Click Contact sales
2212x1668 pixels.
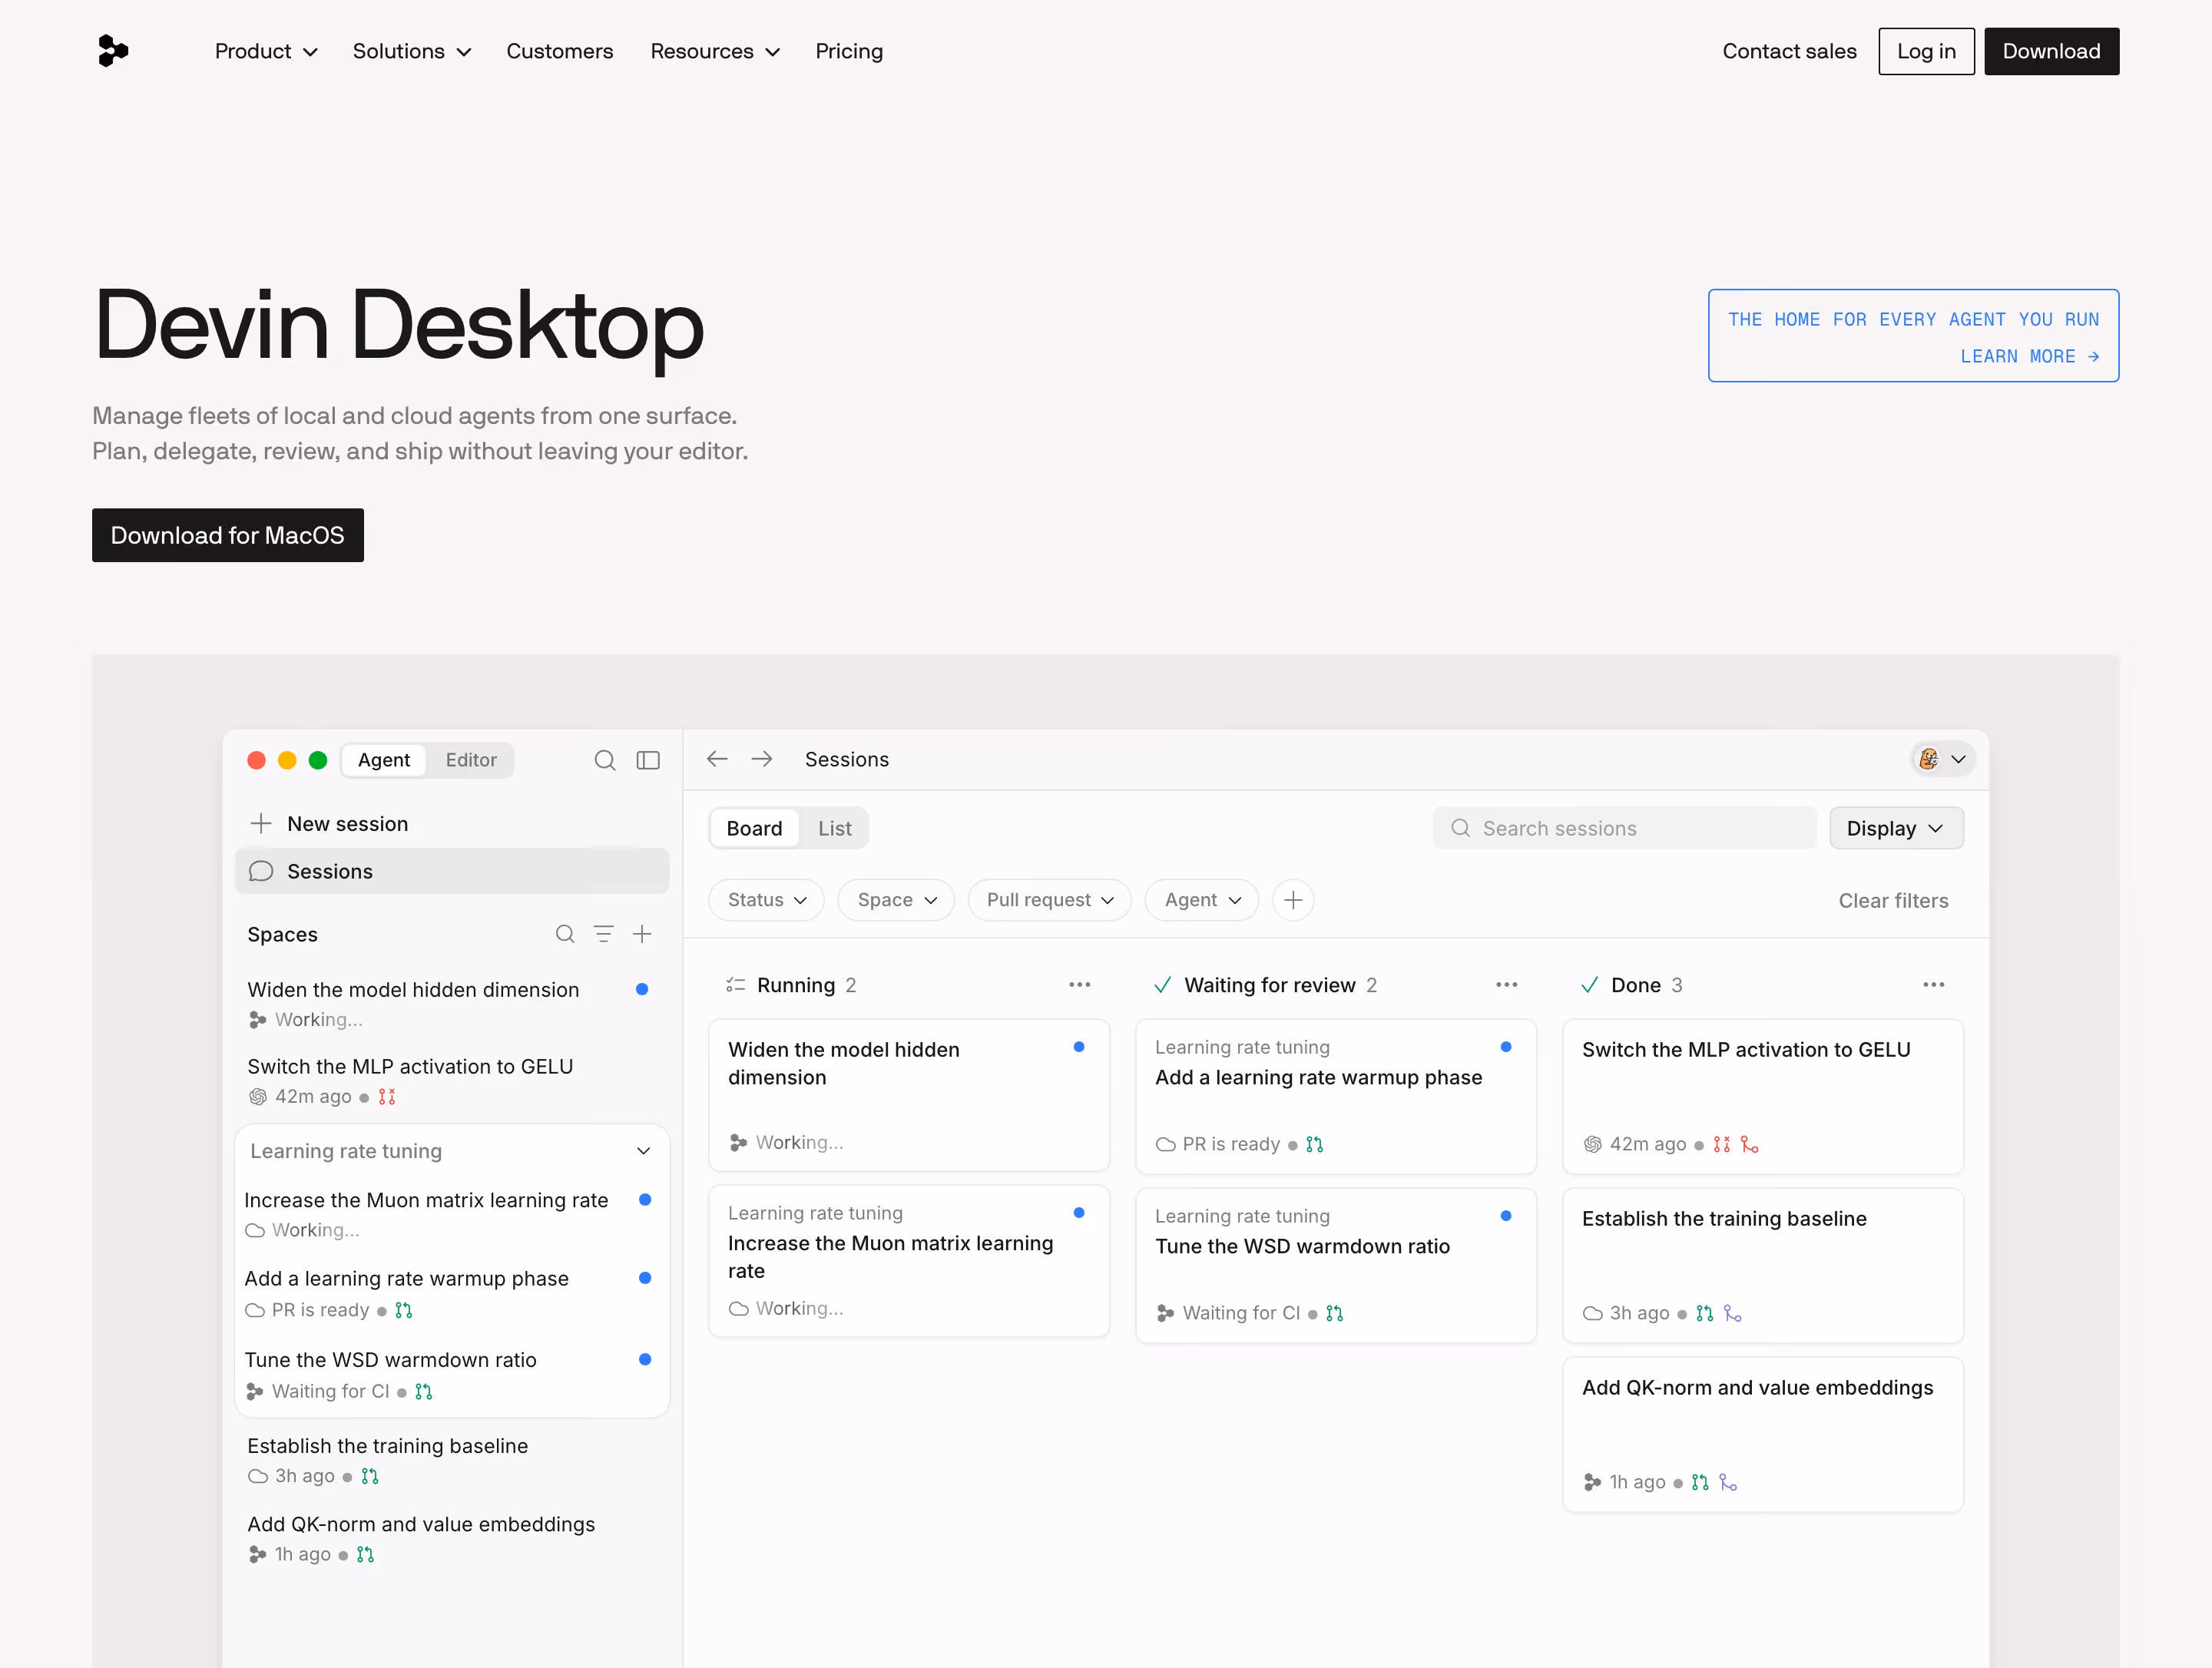point(1789,51)
